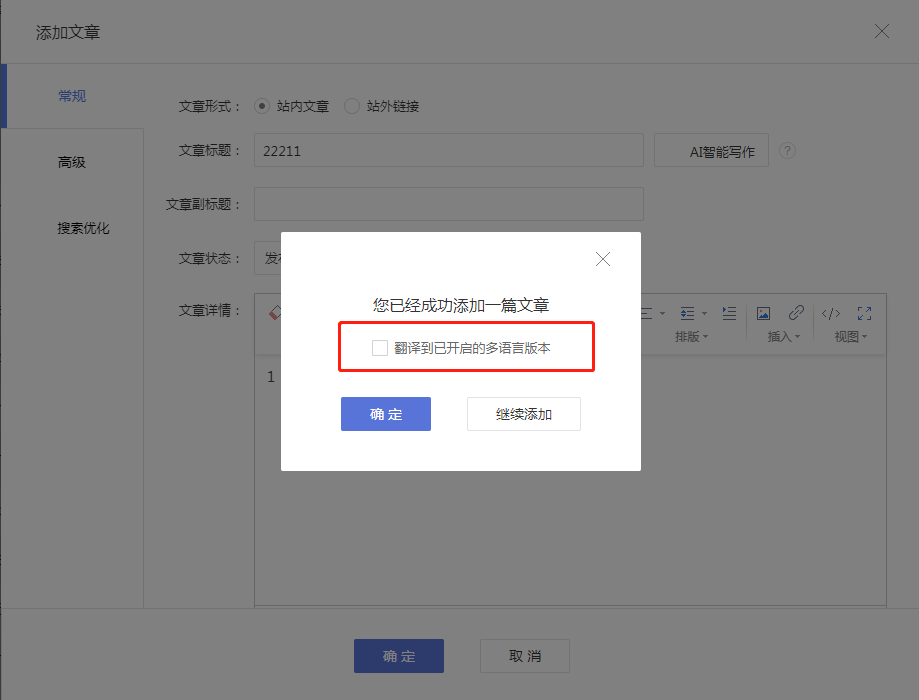Click the 继续添加 button
This screenshot has width=919, height=700.
coord(523,414)
